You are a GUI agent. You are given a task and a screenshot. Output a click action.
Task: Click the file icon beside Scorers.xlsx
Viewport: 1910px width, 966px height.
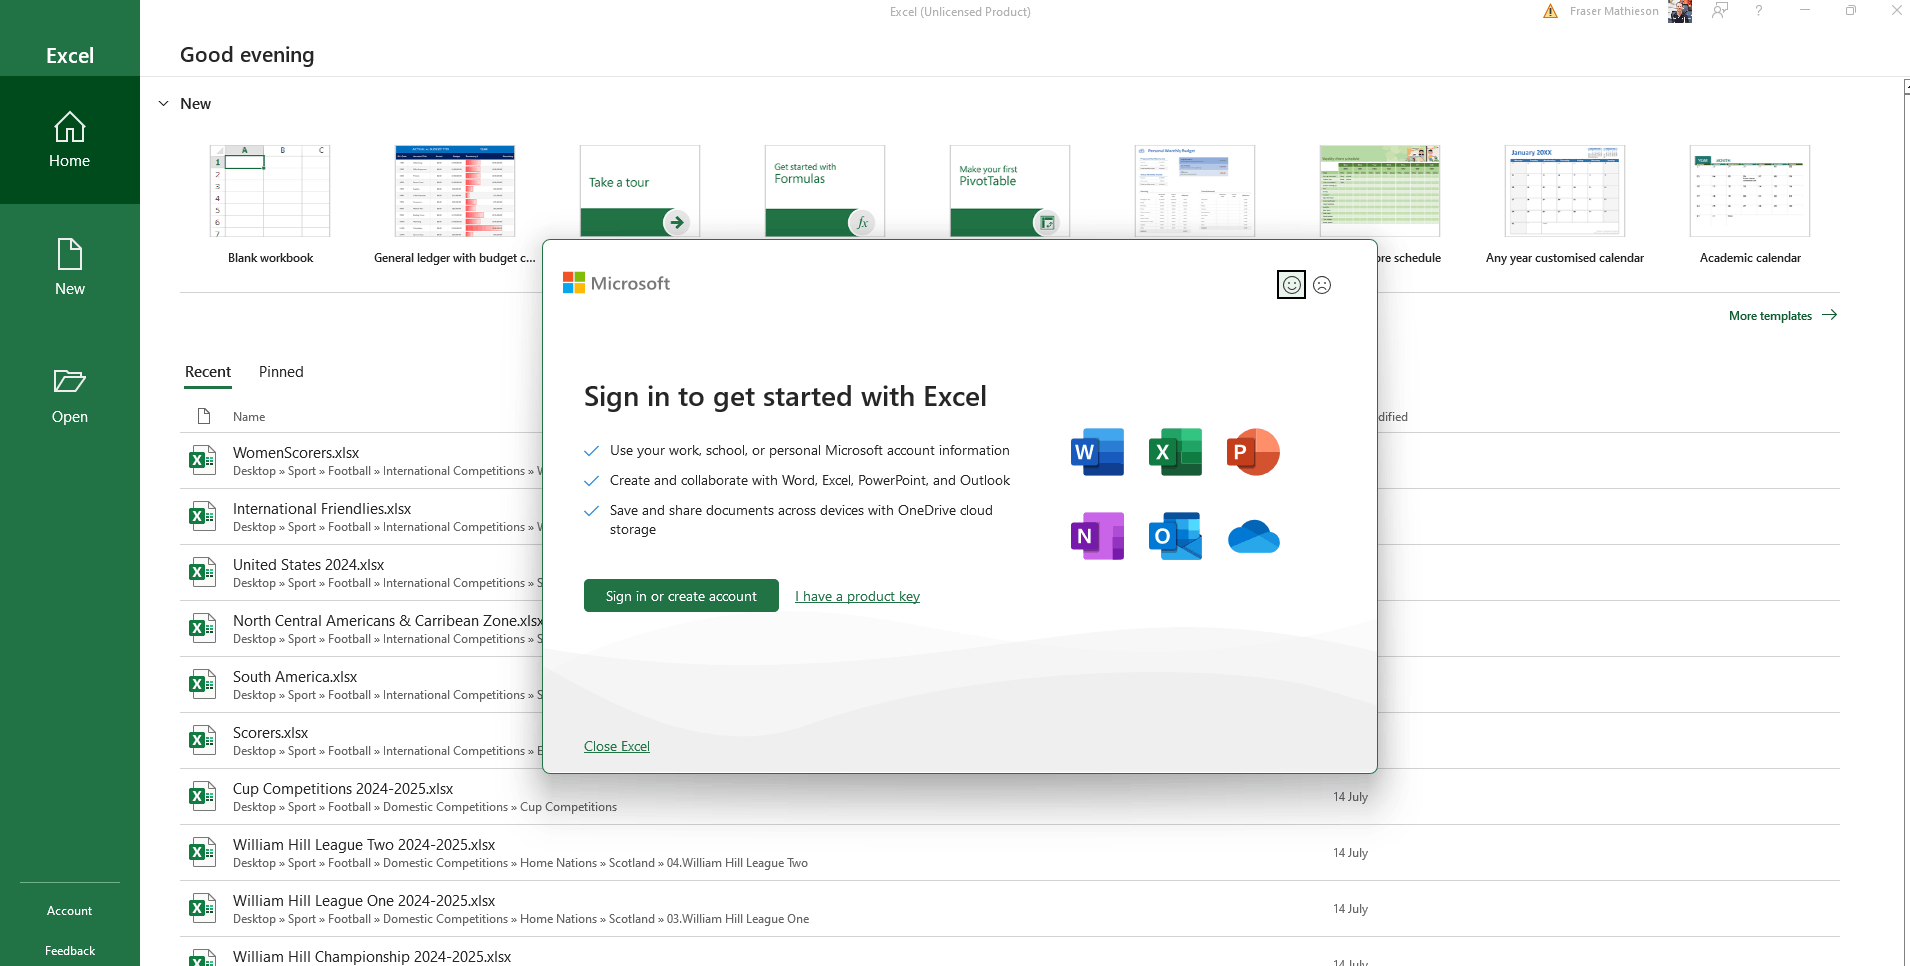[x=202, y=740]
